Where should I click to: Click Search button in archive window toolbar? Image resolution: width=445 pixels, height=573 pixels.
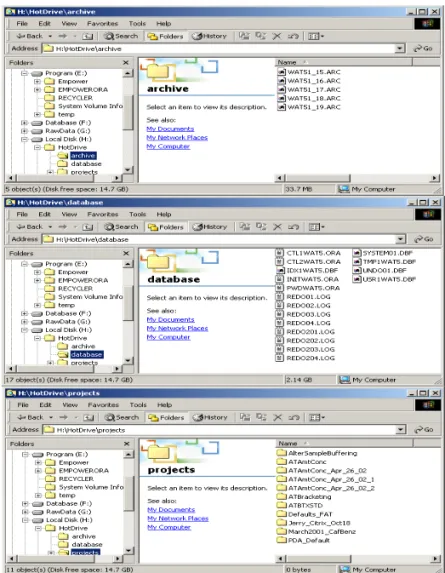click(x=121, y=36)
